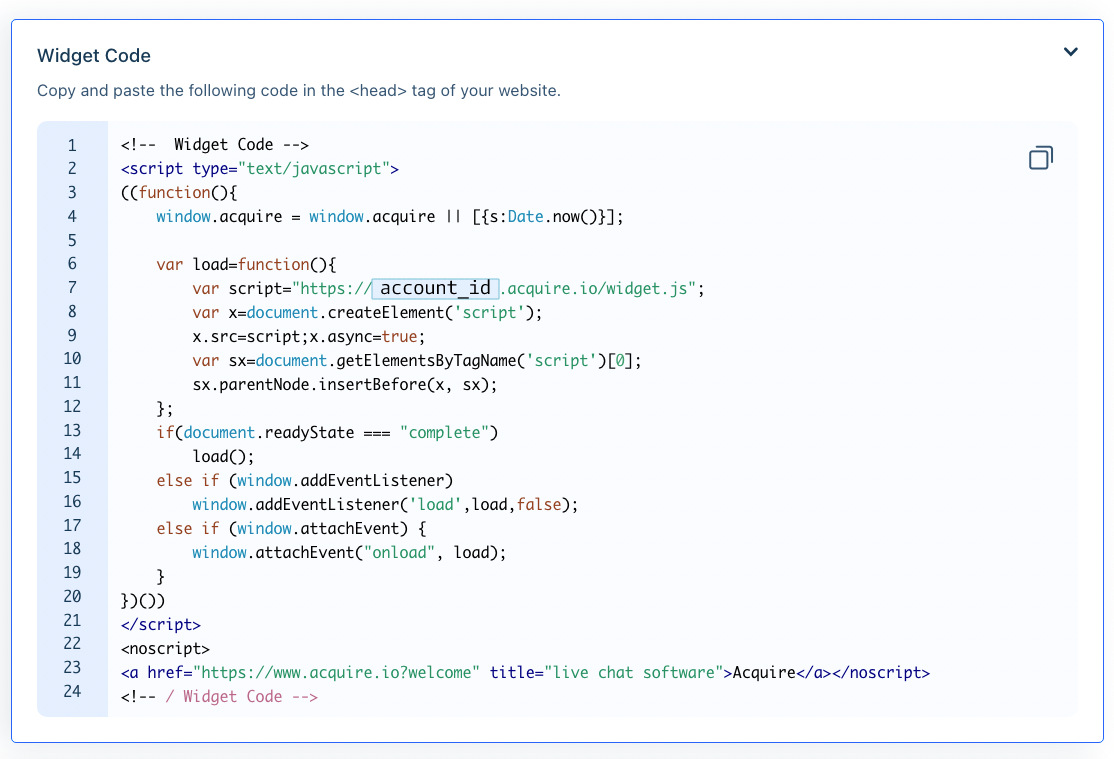The width and height of the screenshot is (1114, 759).
Task: Click the window.acquire assignment line
Action: click(x=390, y=217)
